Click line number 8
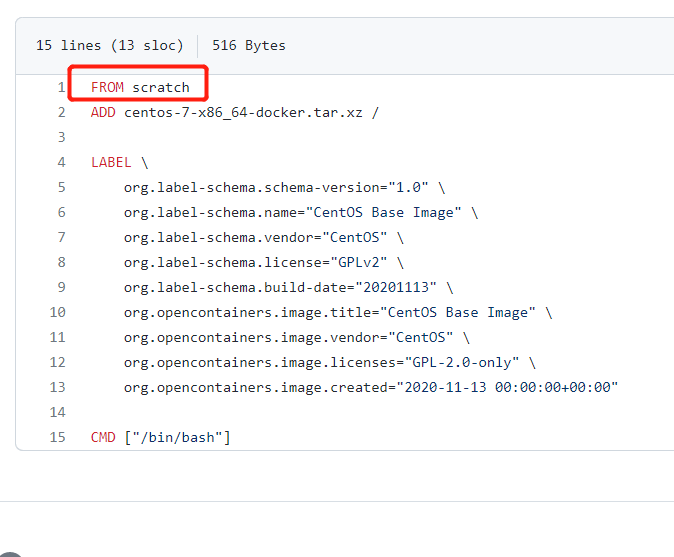This screenshot has height=557, width=674. point(61,262)
